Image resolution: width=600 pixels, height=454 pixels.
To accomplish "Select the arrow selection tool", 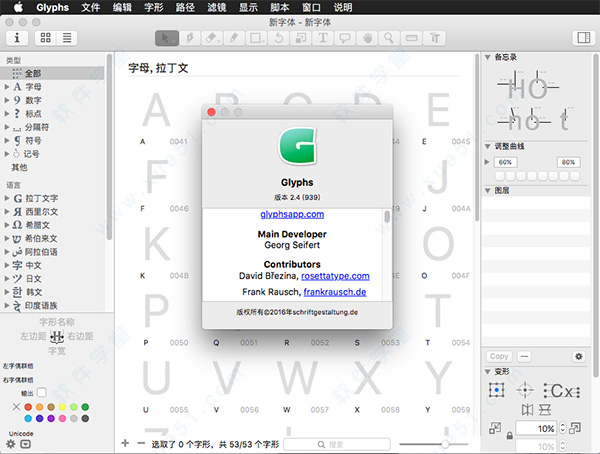I will 167,38.
